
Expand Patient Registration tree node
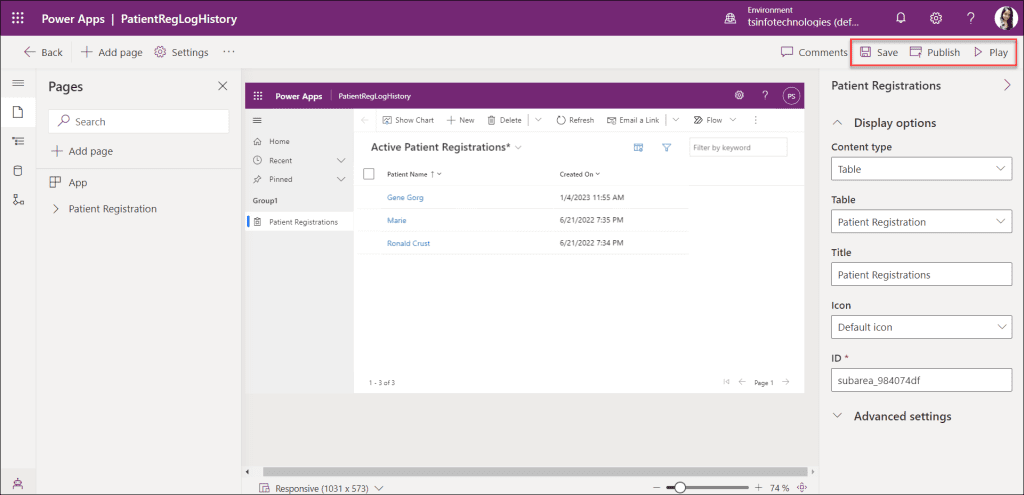coord(56,209)
